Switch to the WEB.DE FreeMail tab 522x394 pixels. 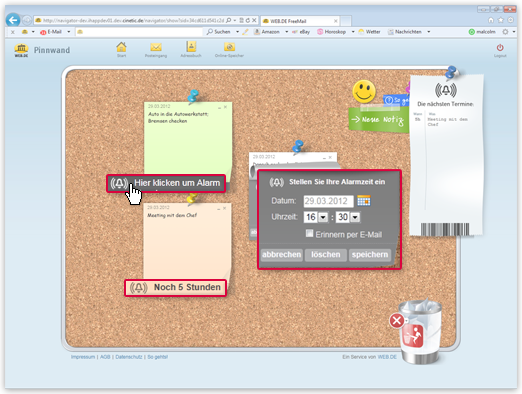point(299,21)
